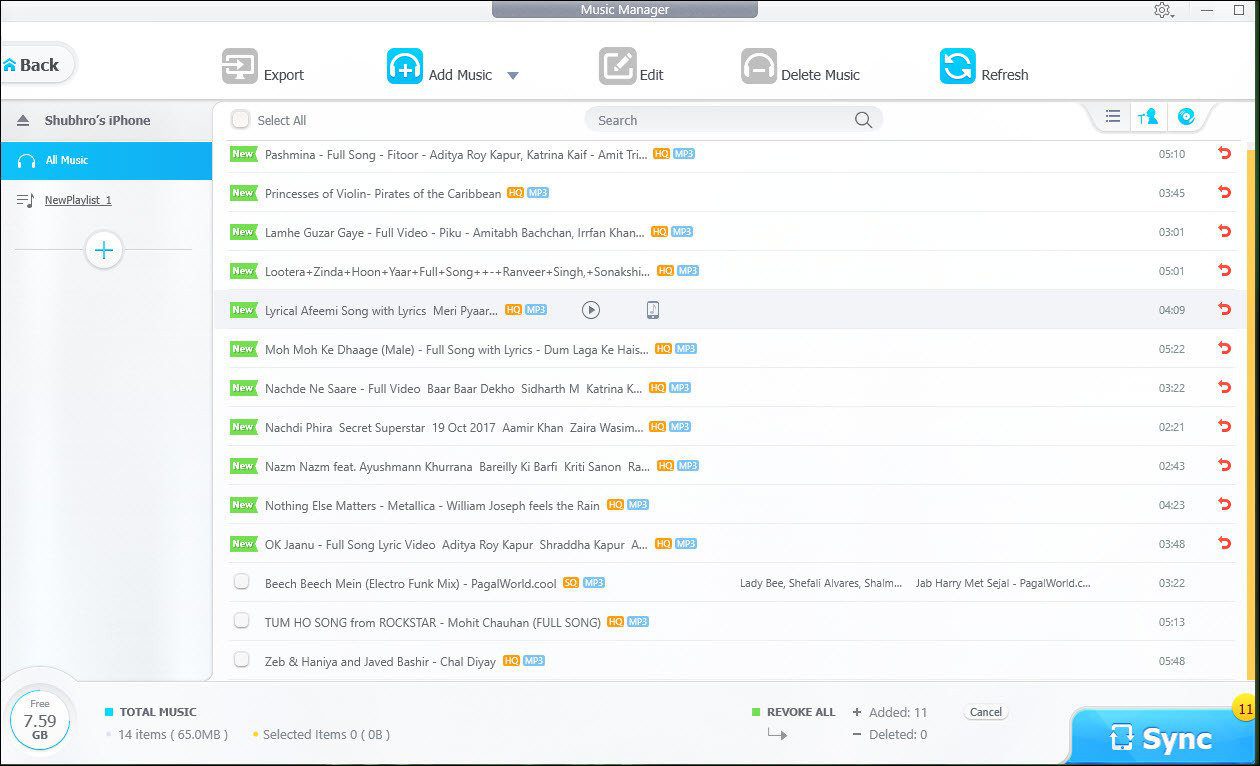Image resolution: width=1260 pixels, height=766 pixels.
Task: Click the Selected Items 0 (0B) text
Action: [x=326, y=735]
